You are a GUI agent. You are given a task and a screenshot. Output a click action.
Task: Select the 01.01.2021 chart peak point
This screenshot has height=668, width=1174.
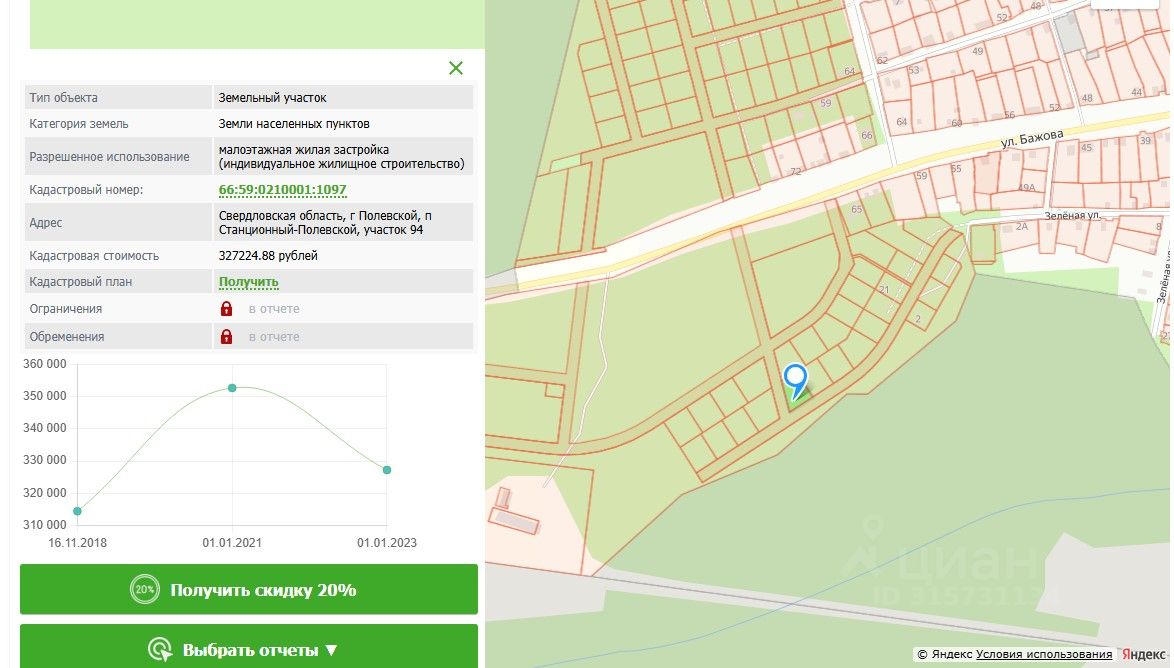tap(232, 388)
